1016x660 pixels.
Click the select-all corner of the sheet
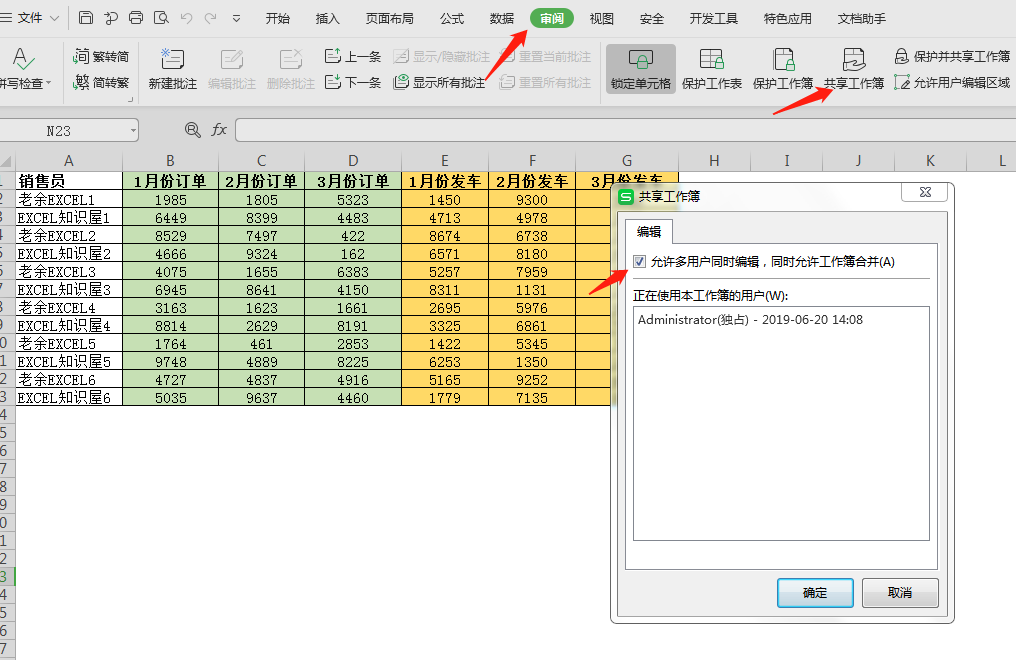click(x=6, y=161)
